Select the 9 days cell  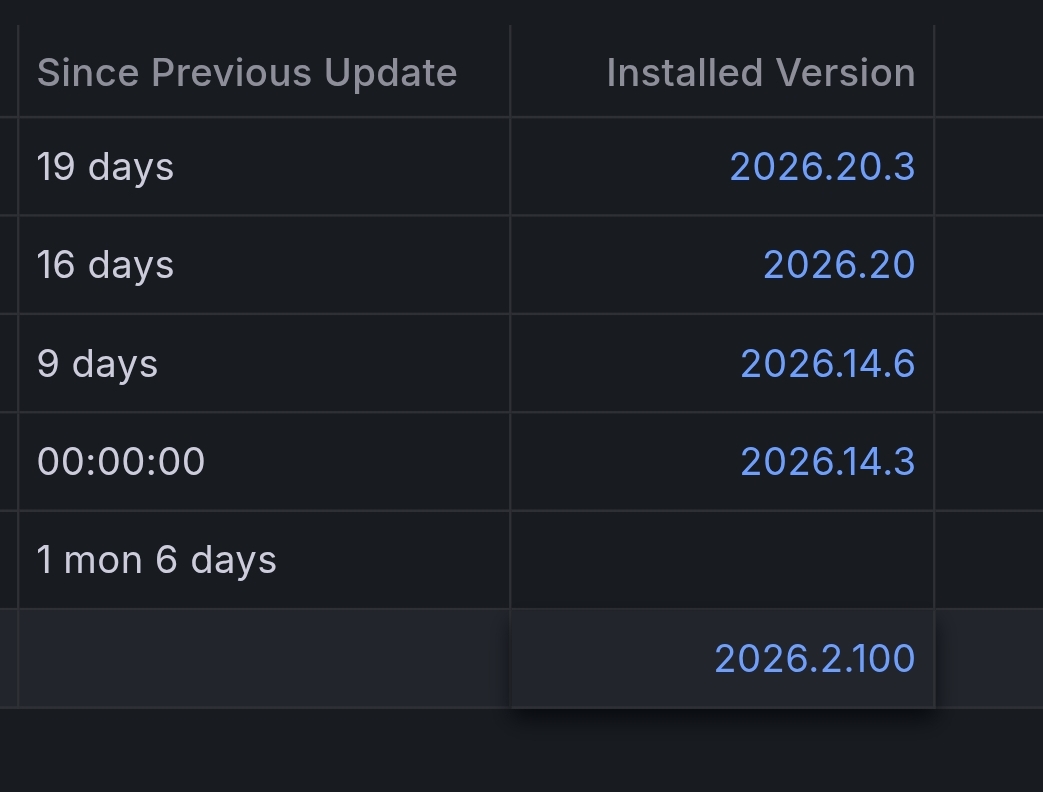(264, 363)
